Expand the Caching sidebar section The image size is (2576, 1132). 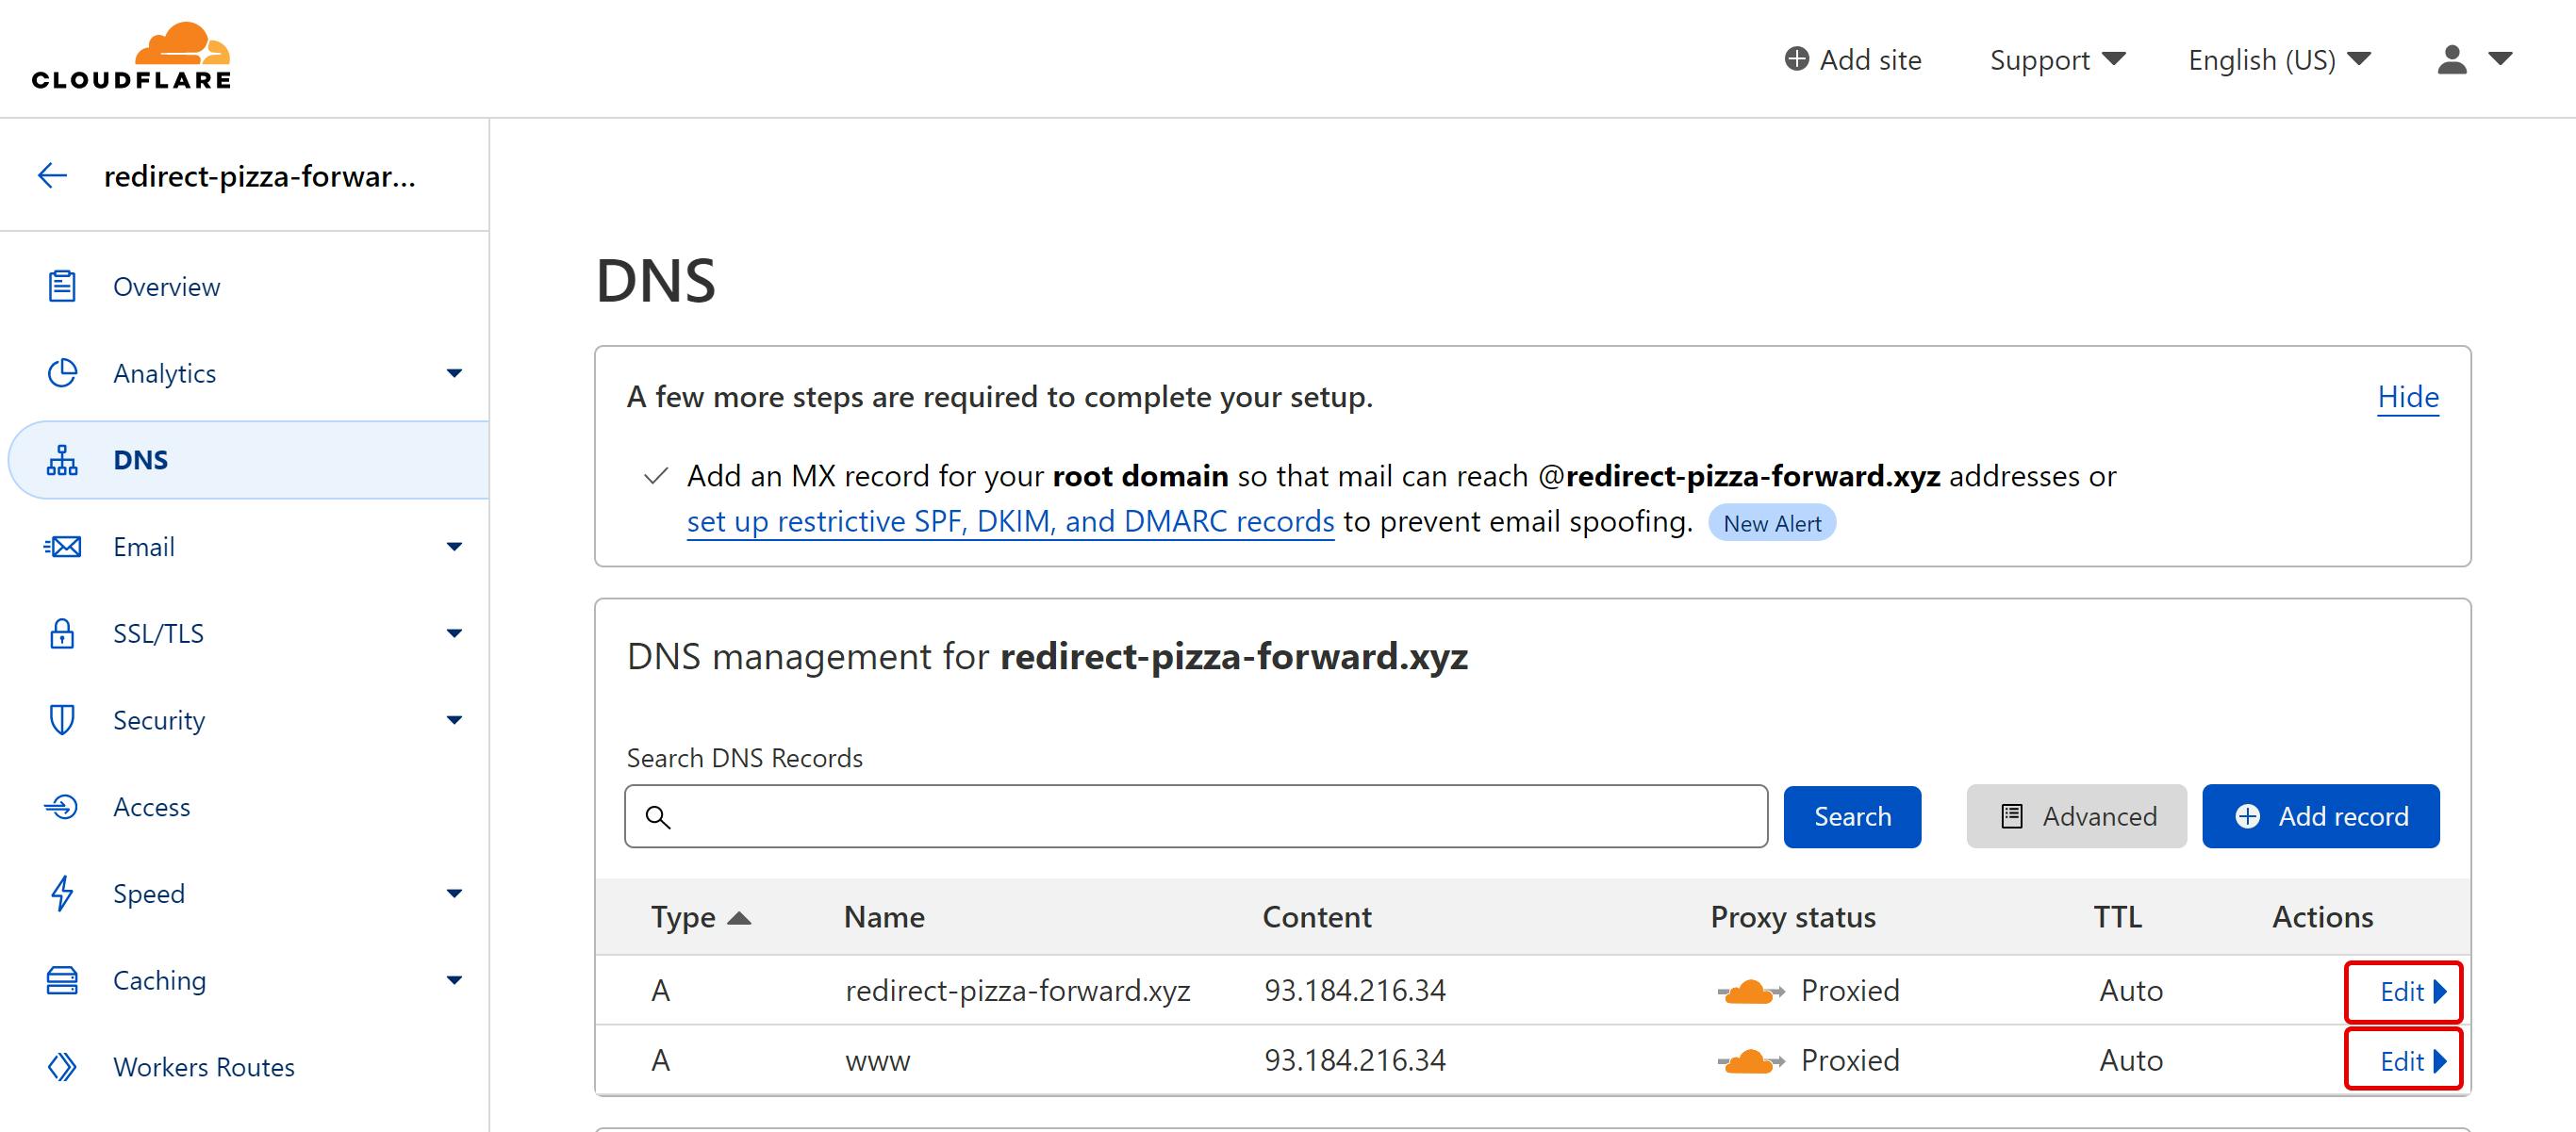[x=454, y=980]
